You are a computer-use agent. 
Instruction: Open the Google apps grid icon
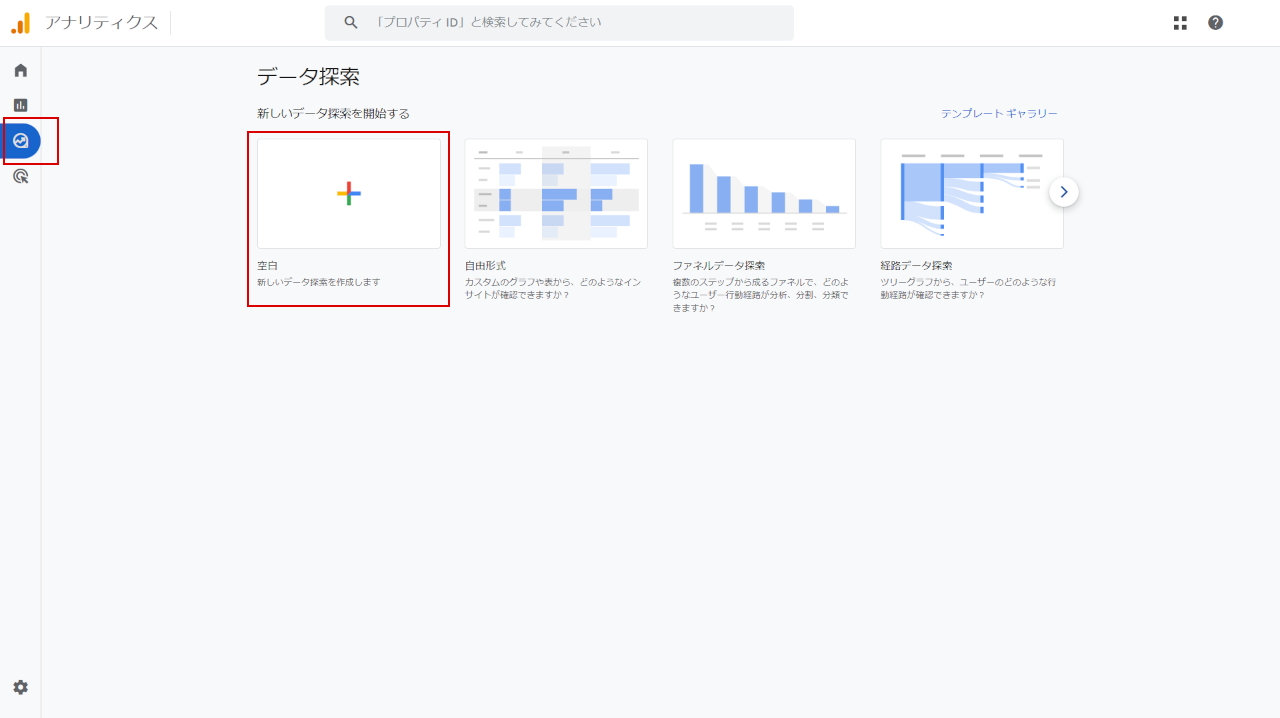point(1180,23)
